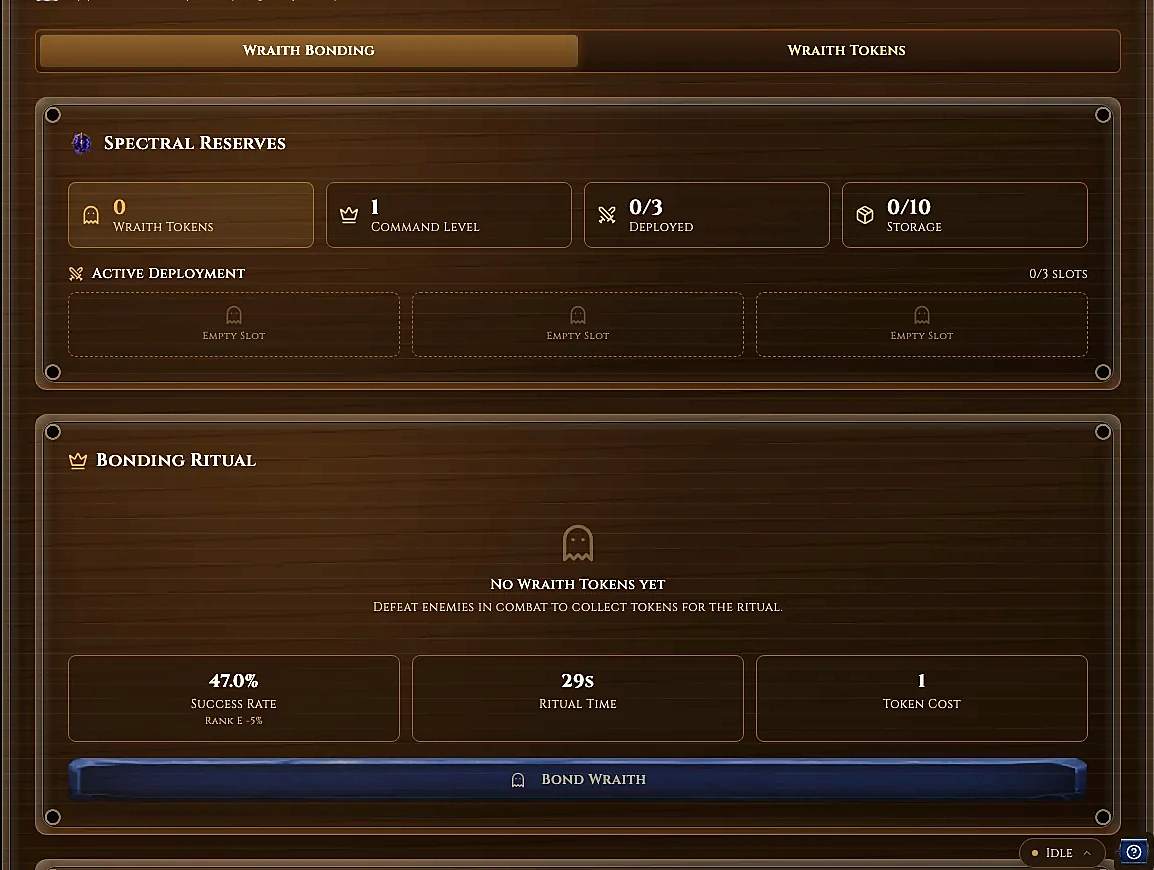Select the Wraith Bonding tab
Screen dimensions: 1154x870
point(308,50)
